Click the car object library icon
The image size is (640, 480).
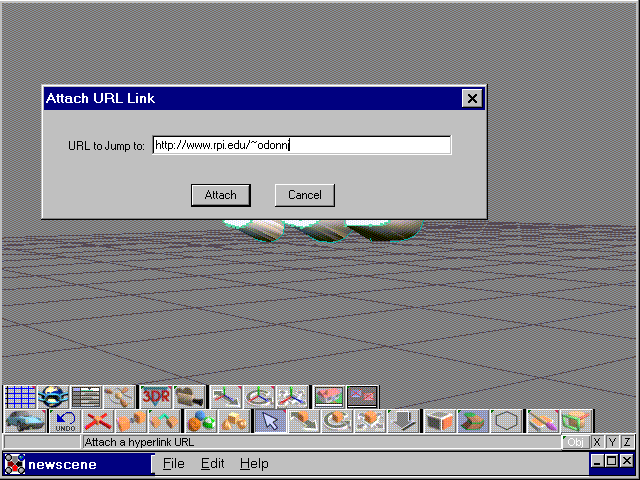tap(24, 421)
